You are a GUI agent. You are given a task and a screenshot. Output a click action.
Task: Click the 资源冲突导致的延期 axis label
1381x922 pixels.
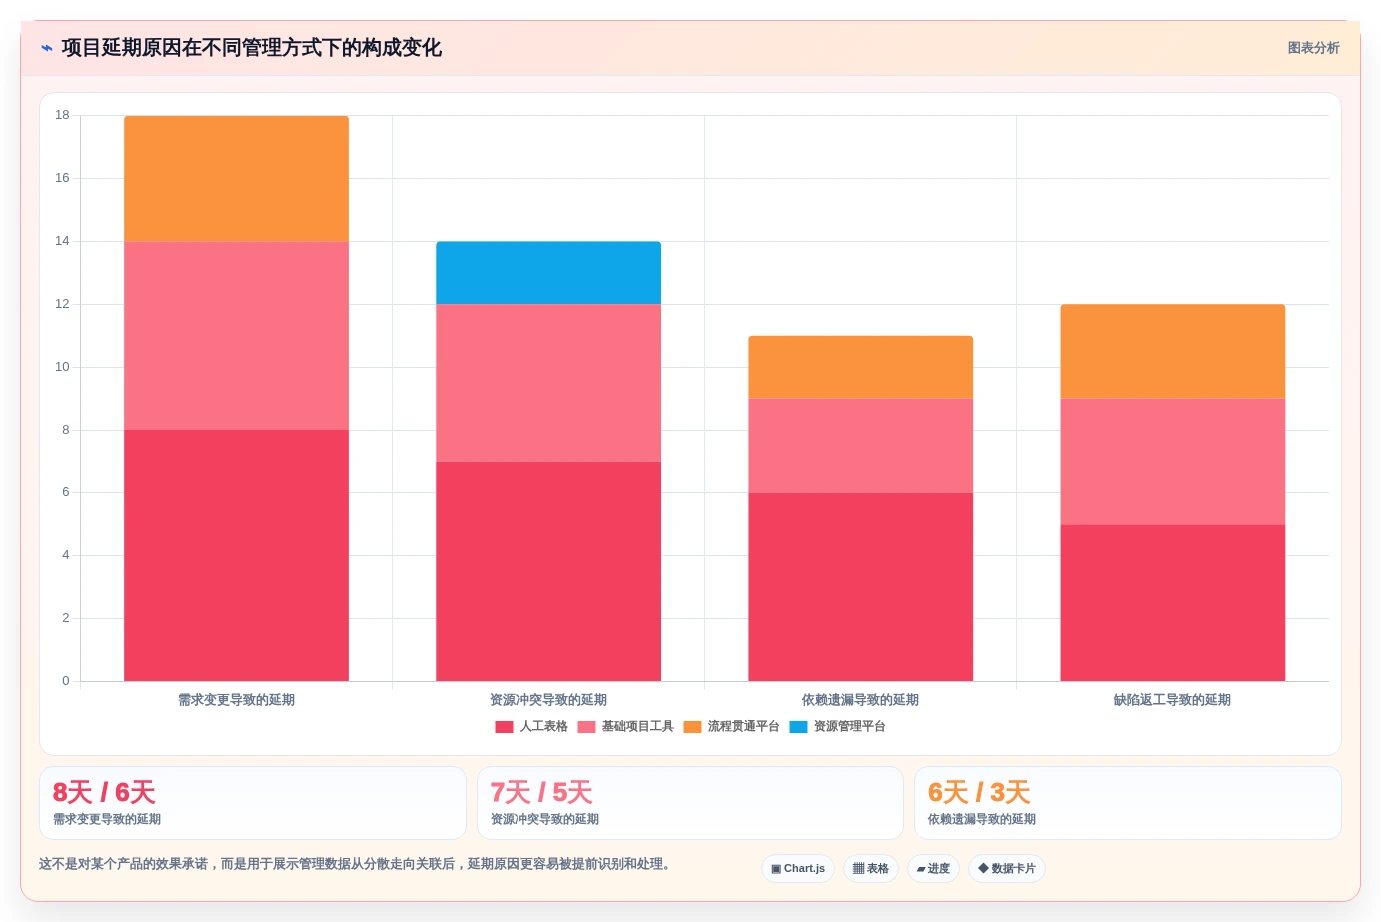[x=548, y=700]
